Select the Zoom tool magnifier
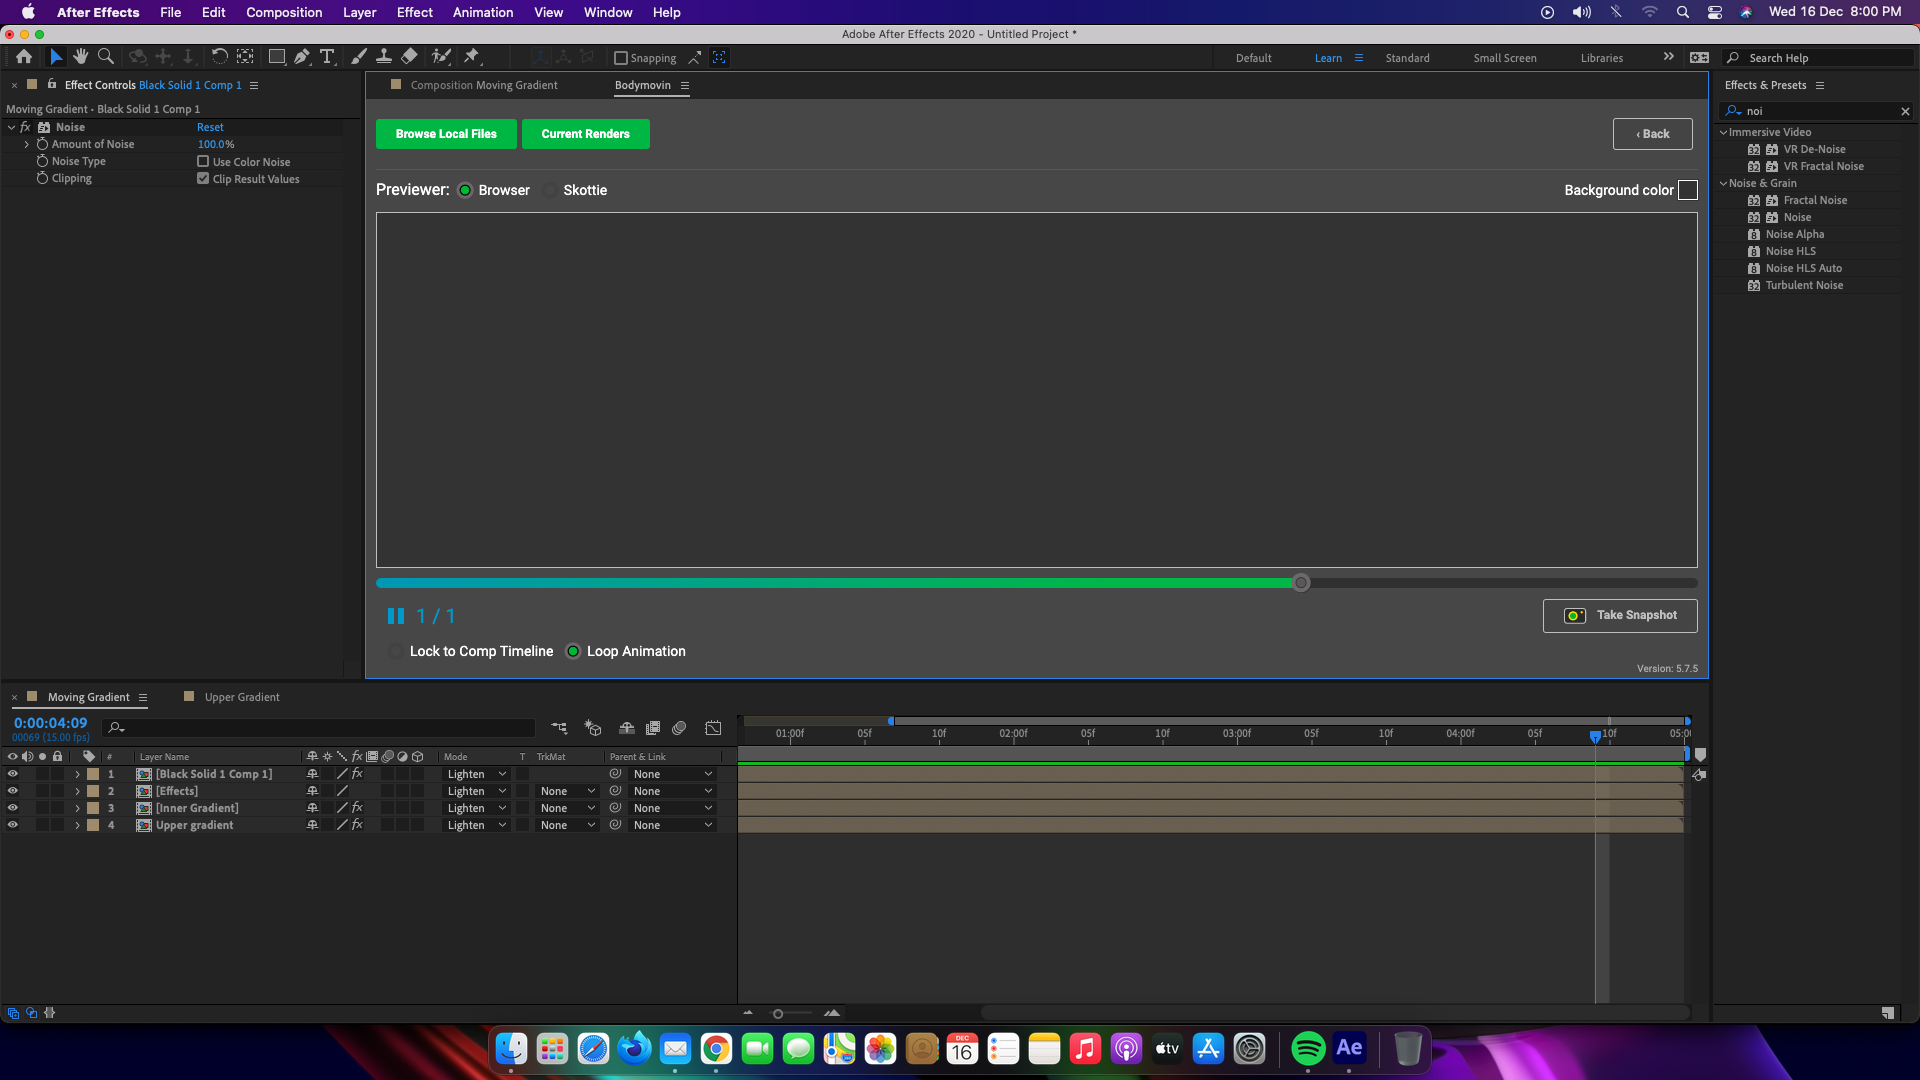The width and height of the screenshot is (1920, 1080). click(x=106, y=57)
